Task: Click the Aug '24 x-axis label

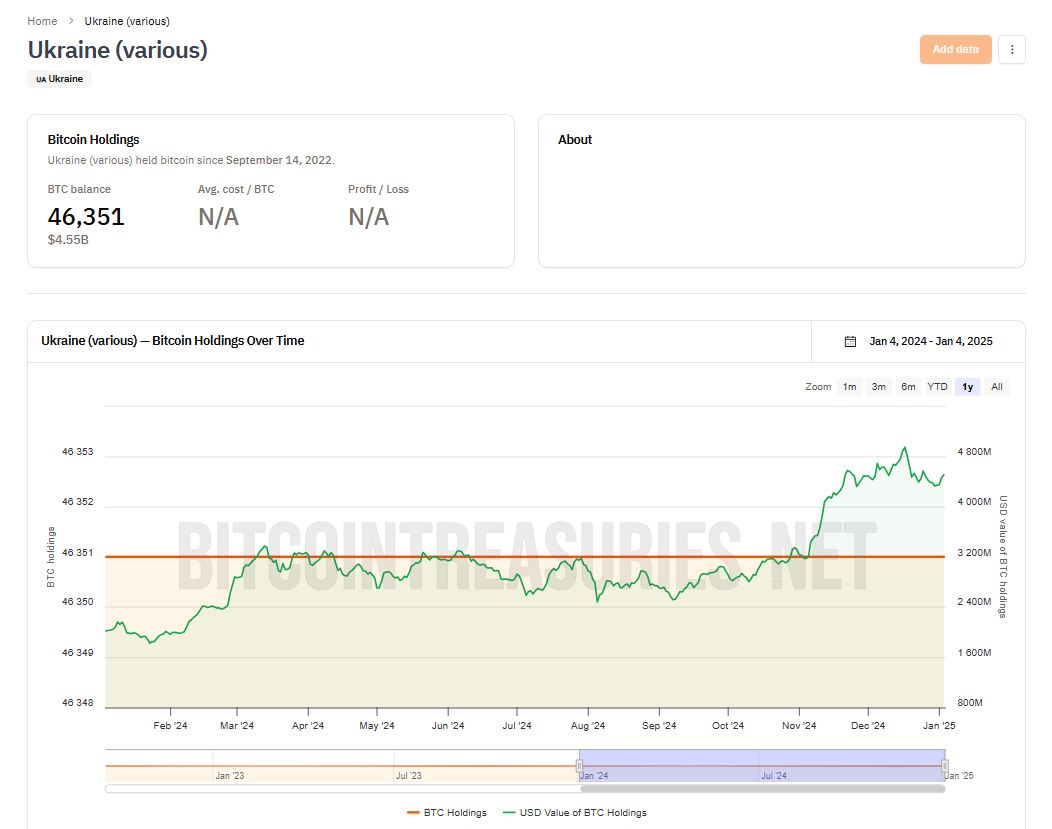Action: (x=588, y=726)
